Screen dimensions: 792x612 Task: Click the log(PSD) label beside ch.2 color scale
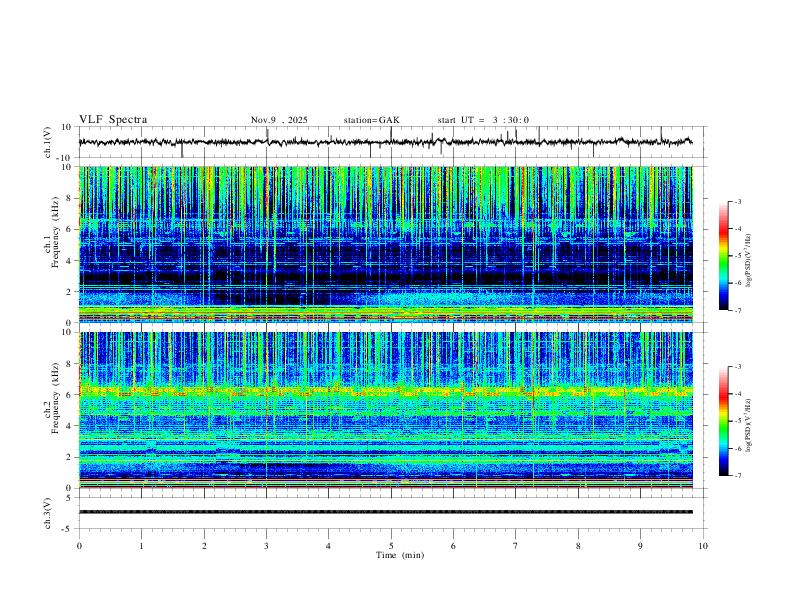pos(749,425)
